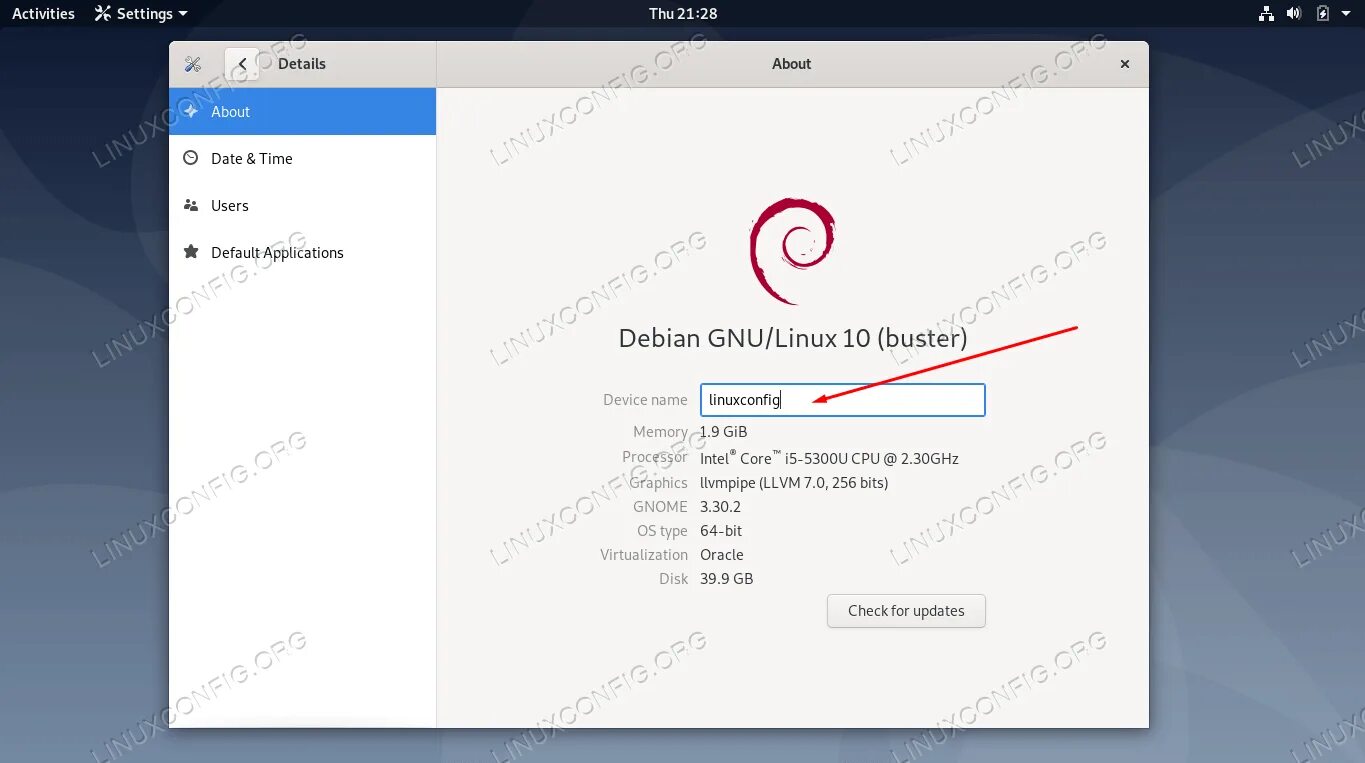1365x763 pixels.
Task: Click the Memory value 1.9 GiB
Action: point(724,432)
